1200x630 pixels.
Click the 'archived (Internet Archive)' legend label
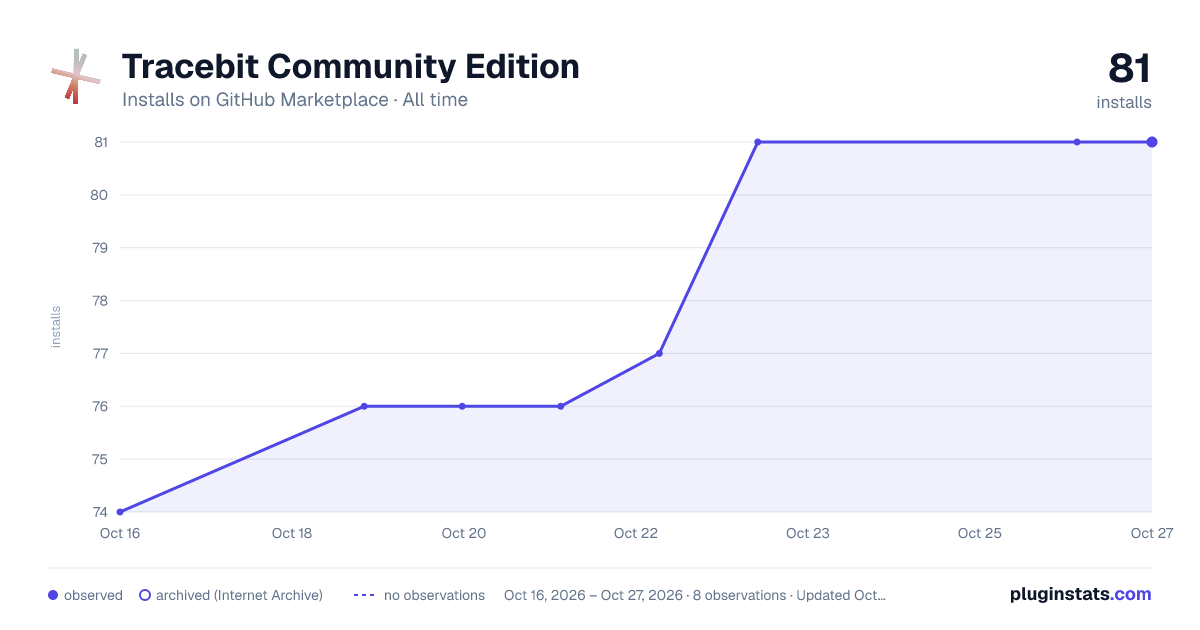pyautogui.click(x=239, y=595)
